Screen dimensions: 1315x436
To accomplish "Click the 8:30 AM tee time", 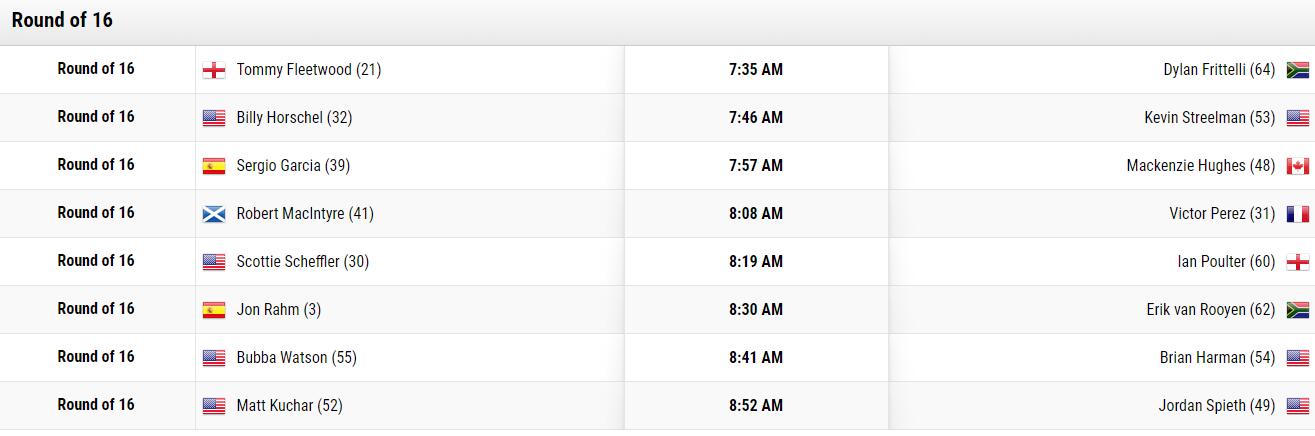I will click(756, 310).
